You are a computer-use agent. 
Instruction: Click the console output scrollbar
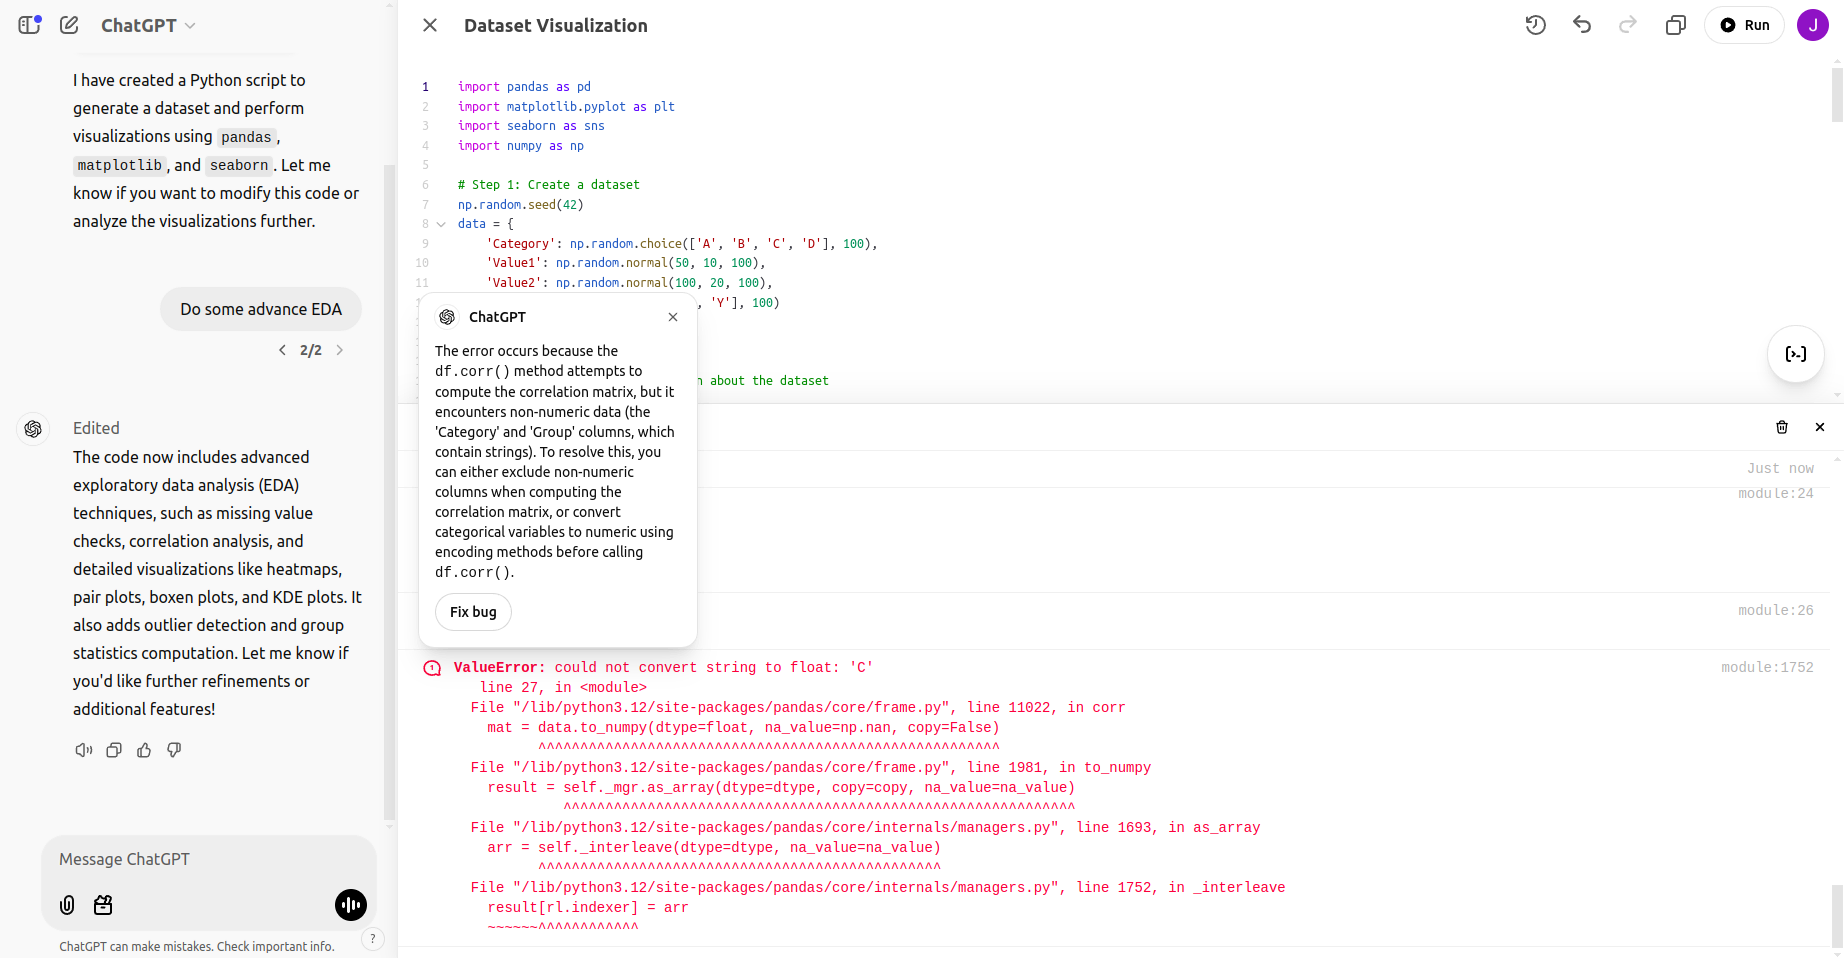[x=1837, y=915]
